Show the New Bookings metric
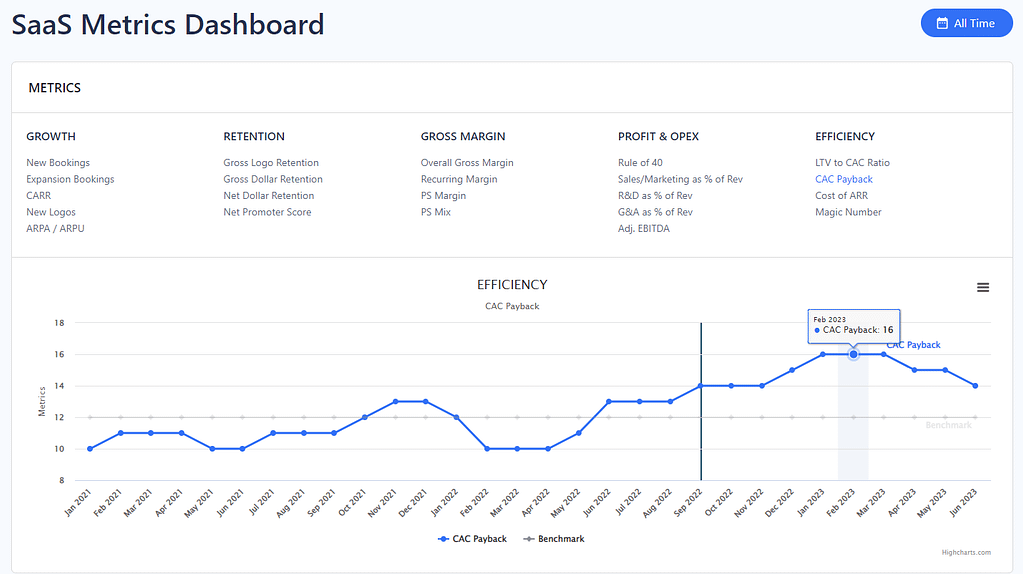This screenshot has width=1023, height=574. coord(58,163)
